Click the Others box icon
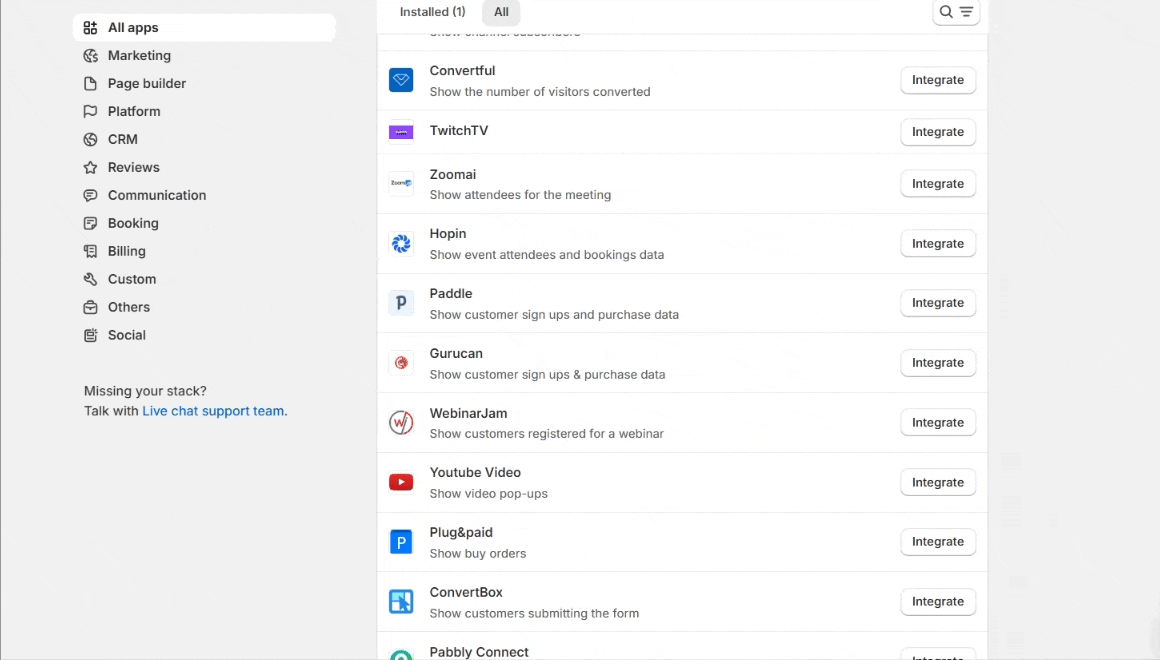 [90, 307]
